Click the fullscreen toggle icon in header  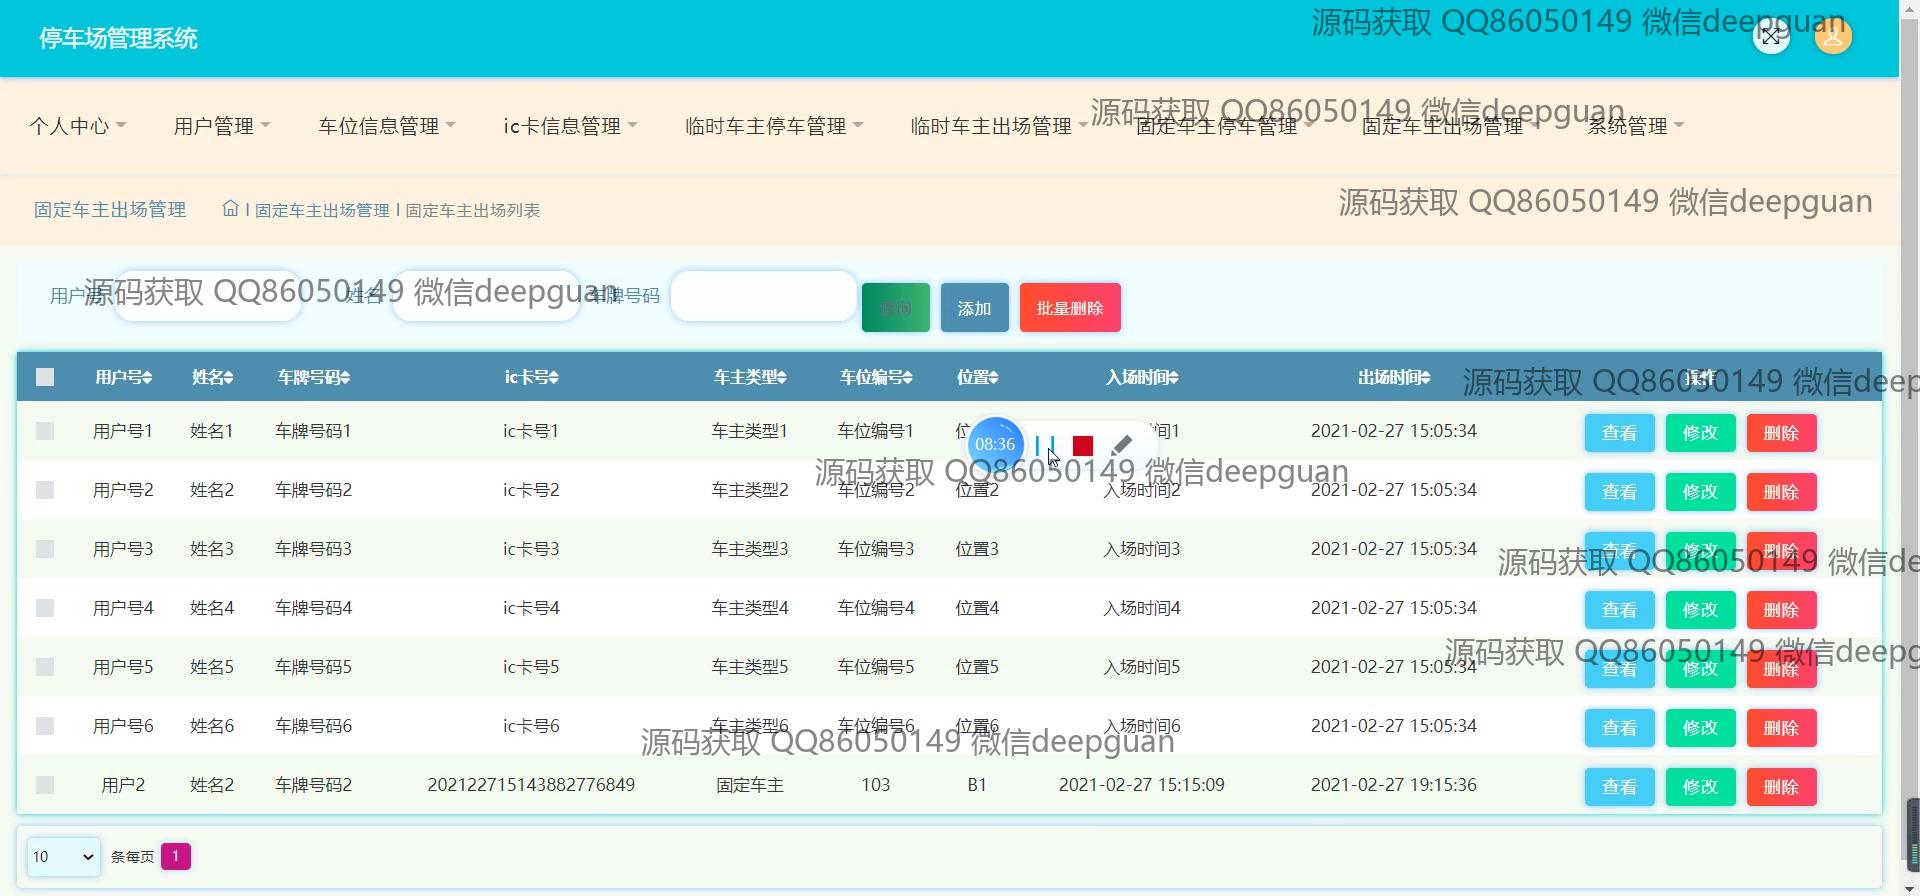[x=1771, y=37]
